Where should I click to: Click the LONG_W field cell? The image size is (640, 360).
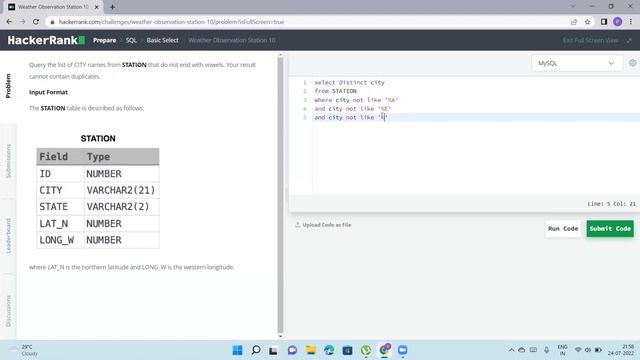[x=60, y=240]
